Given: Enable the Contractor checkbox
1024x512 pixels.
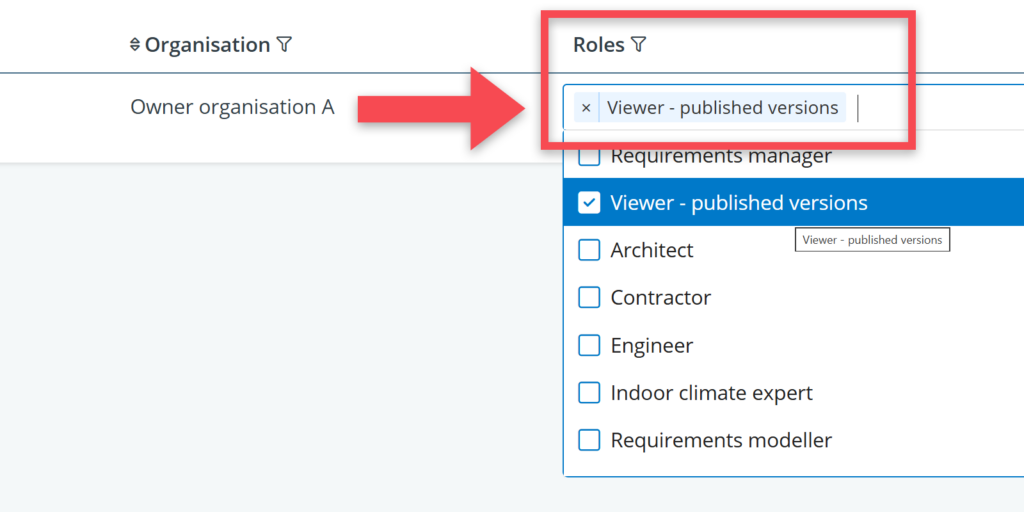Looking at the screenshot, I should [x=590, y=298].
